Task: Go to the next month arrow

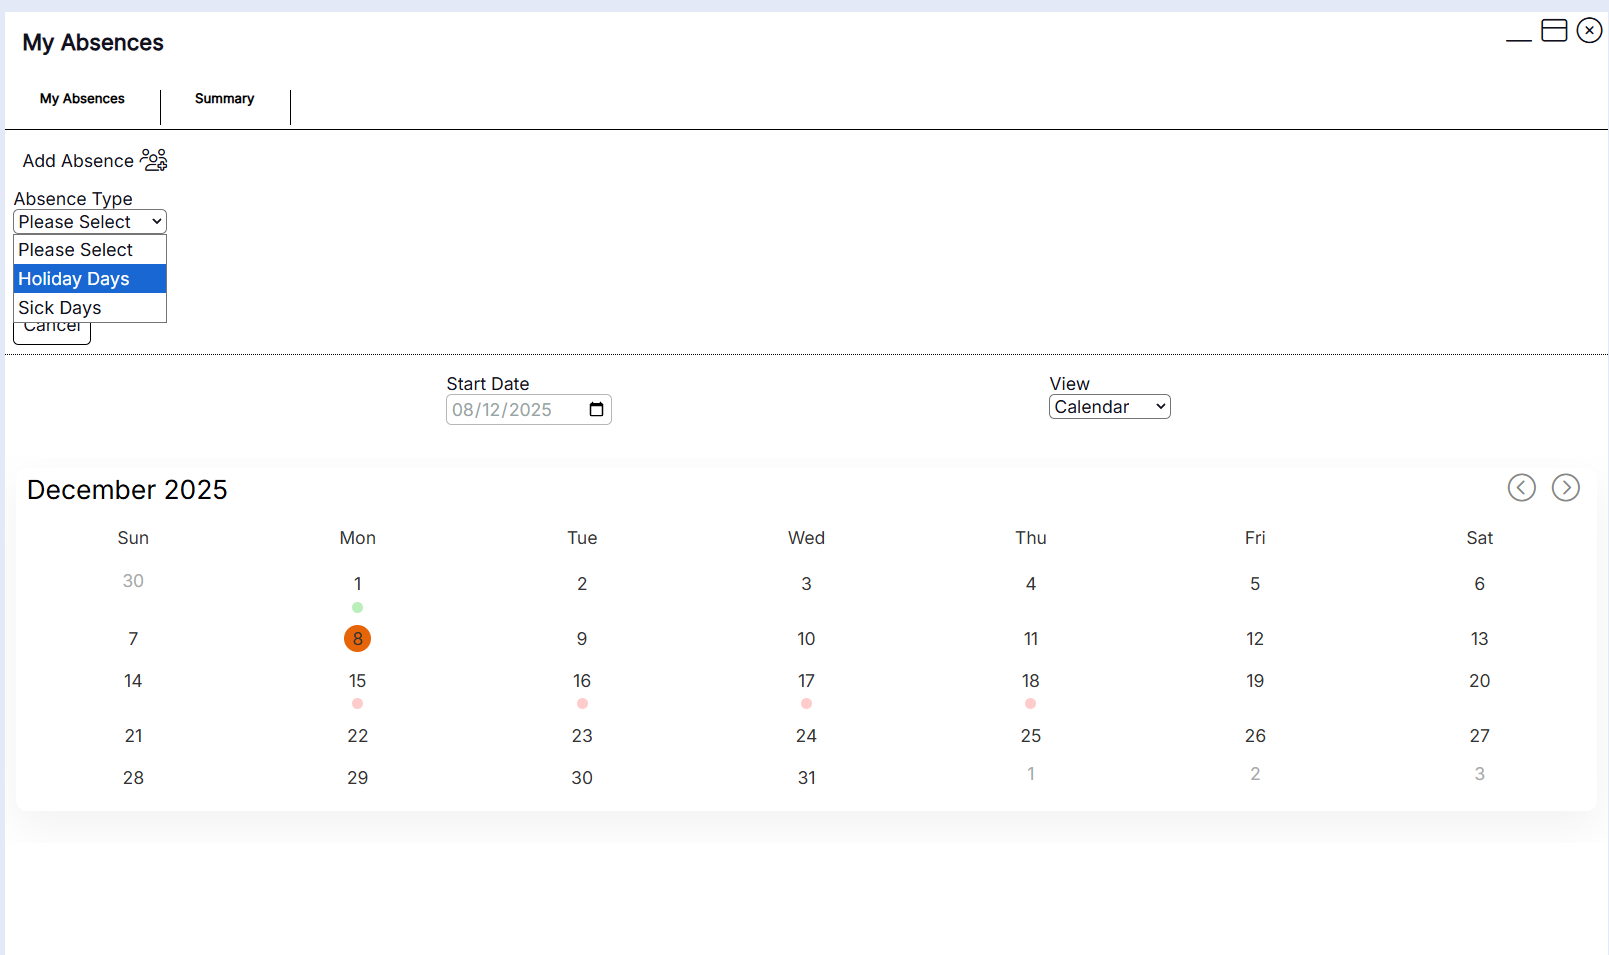Action: 1566,488
